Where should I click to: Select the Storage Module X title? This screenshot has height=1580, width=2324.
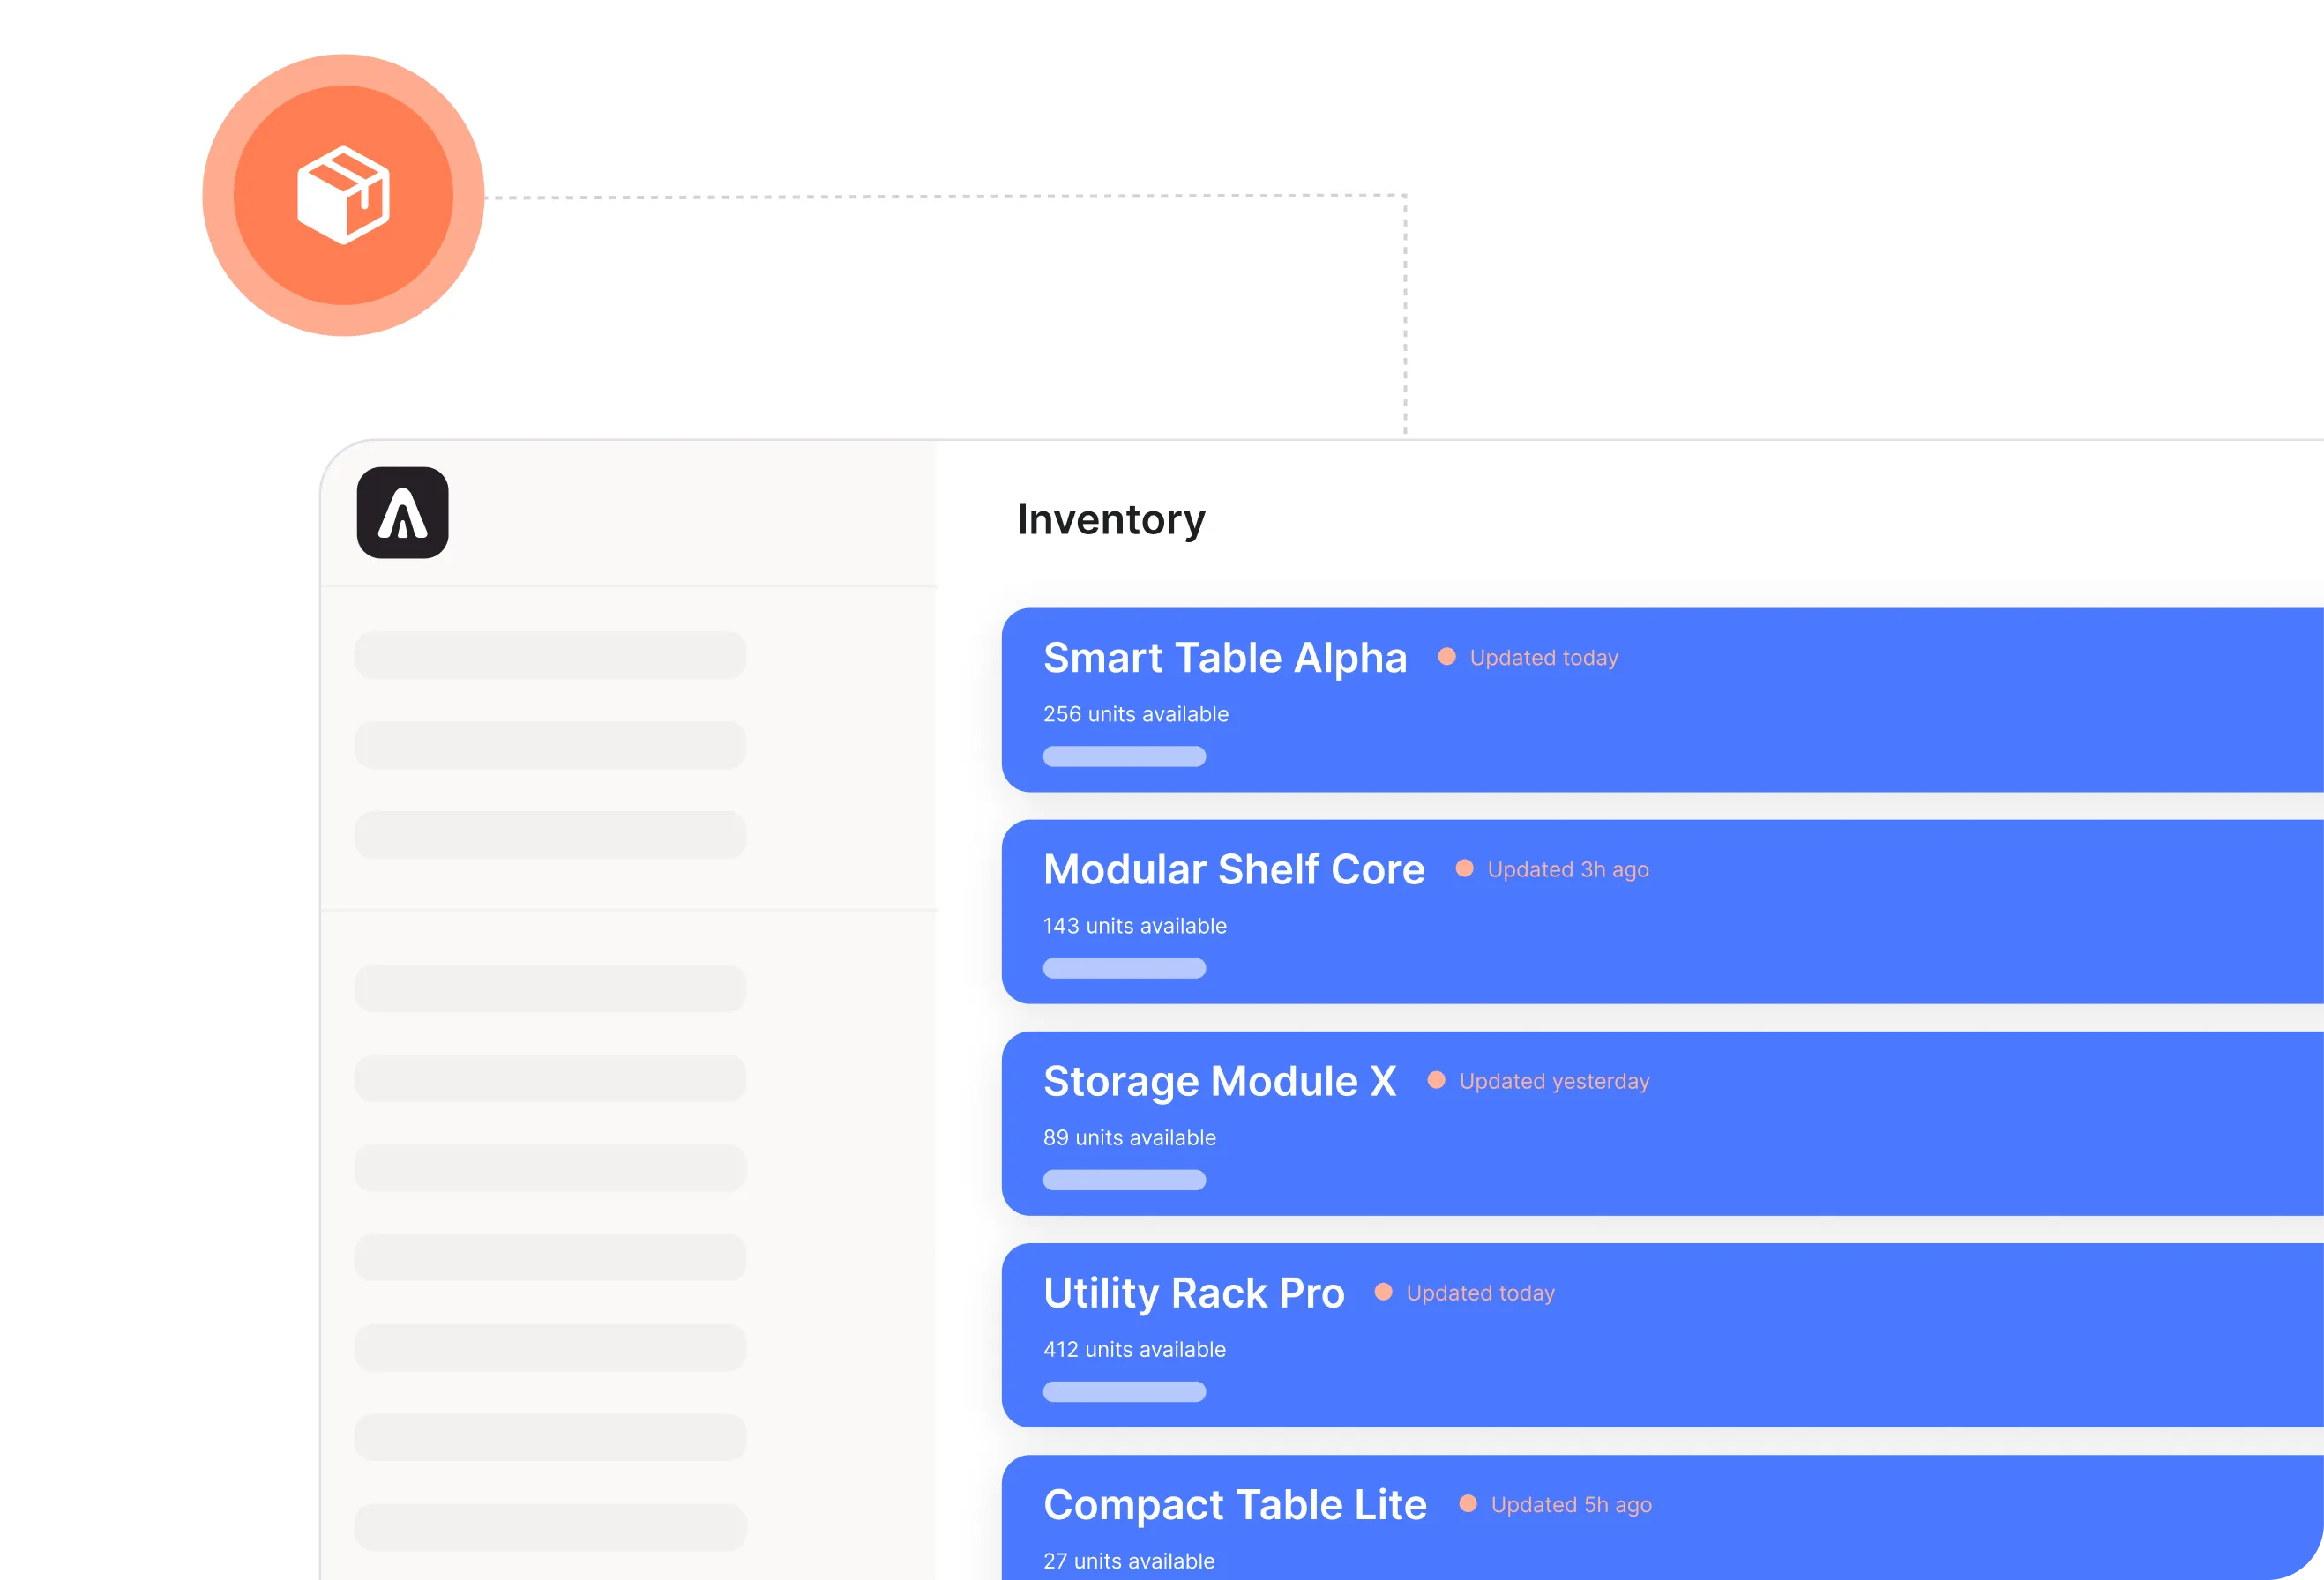(1219, 1082)
